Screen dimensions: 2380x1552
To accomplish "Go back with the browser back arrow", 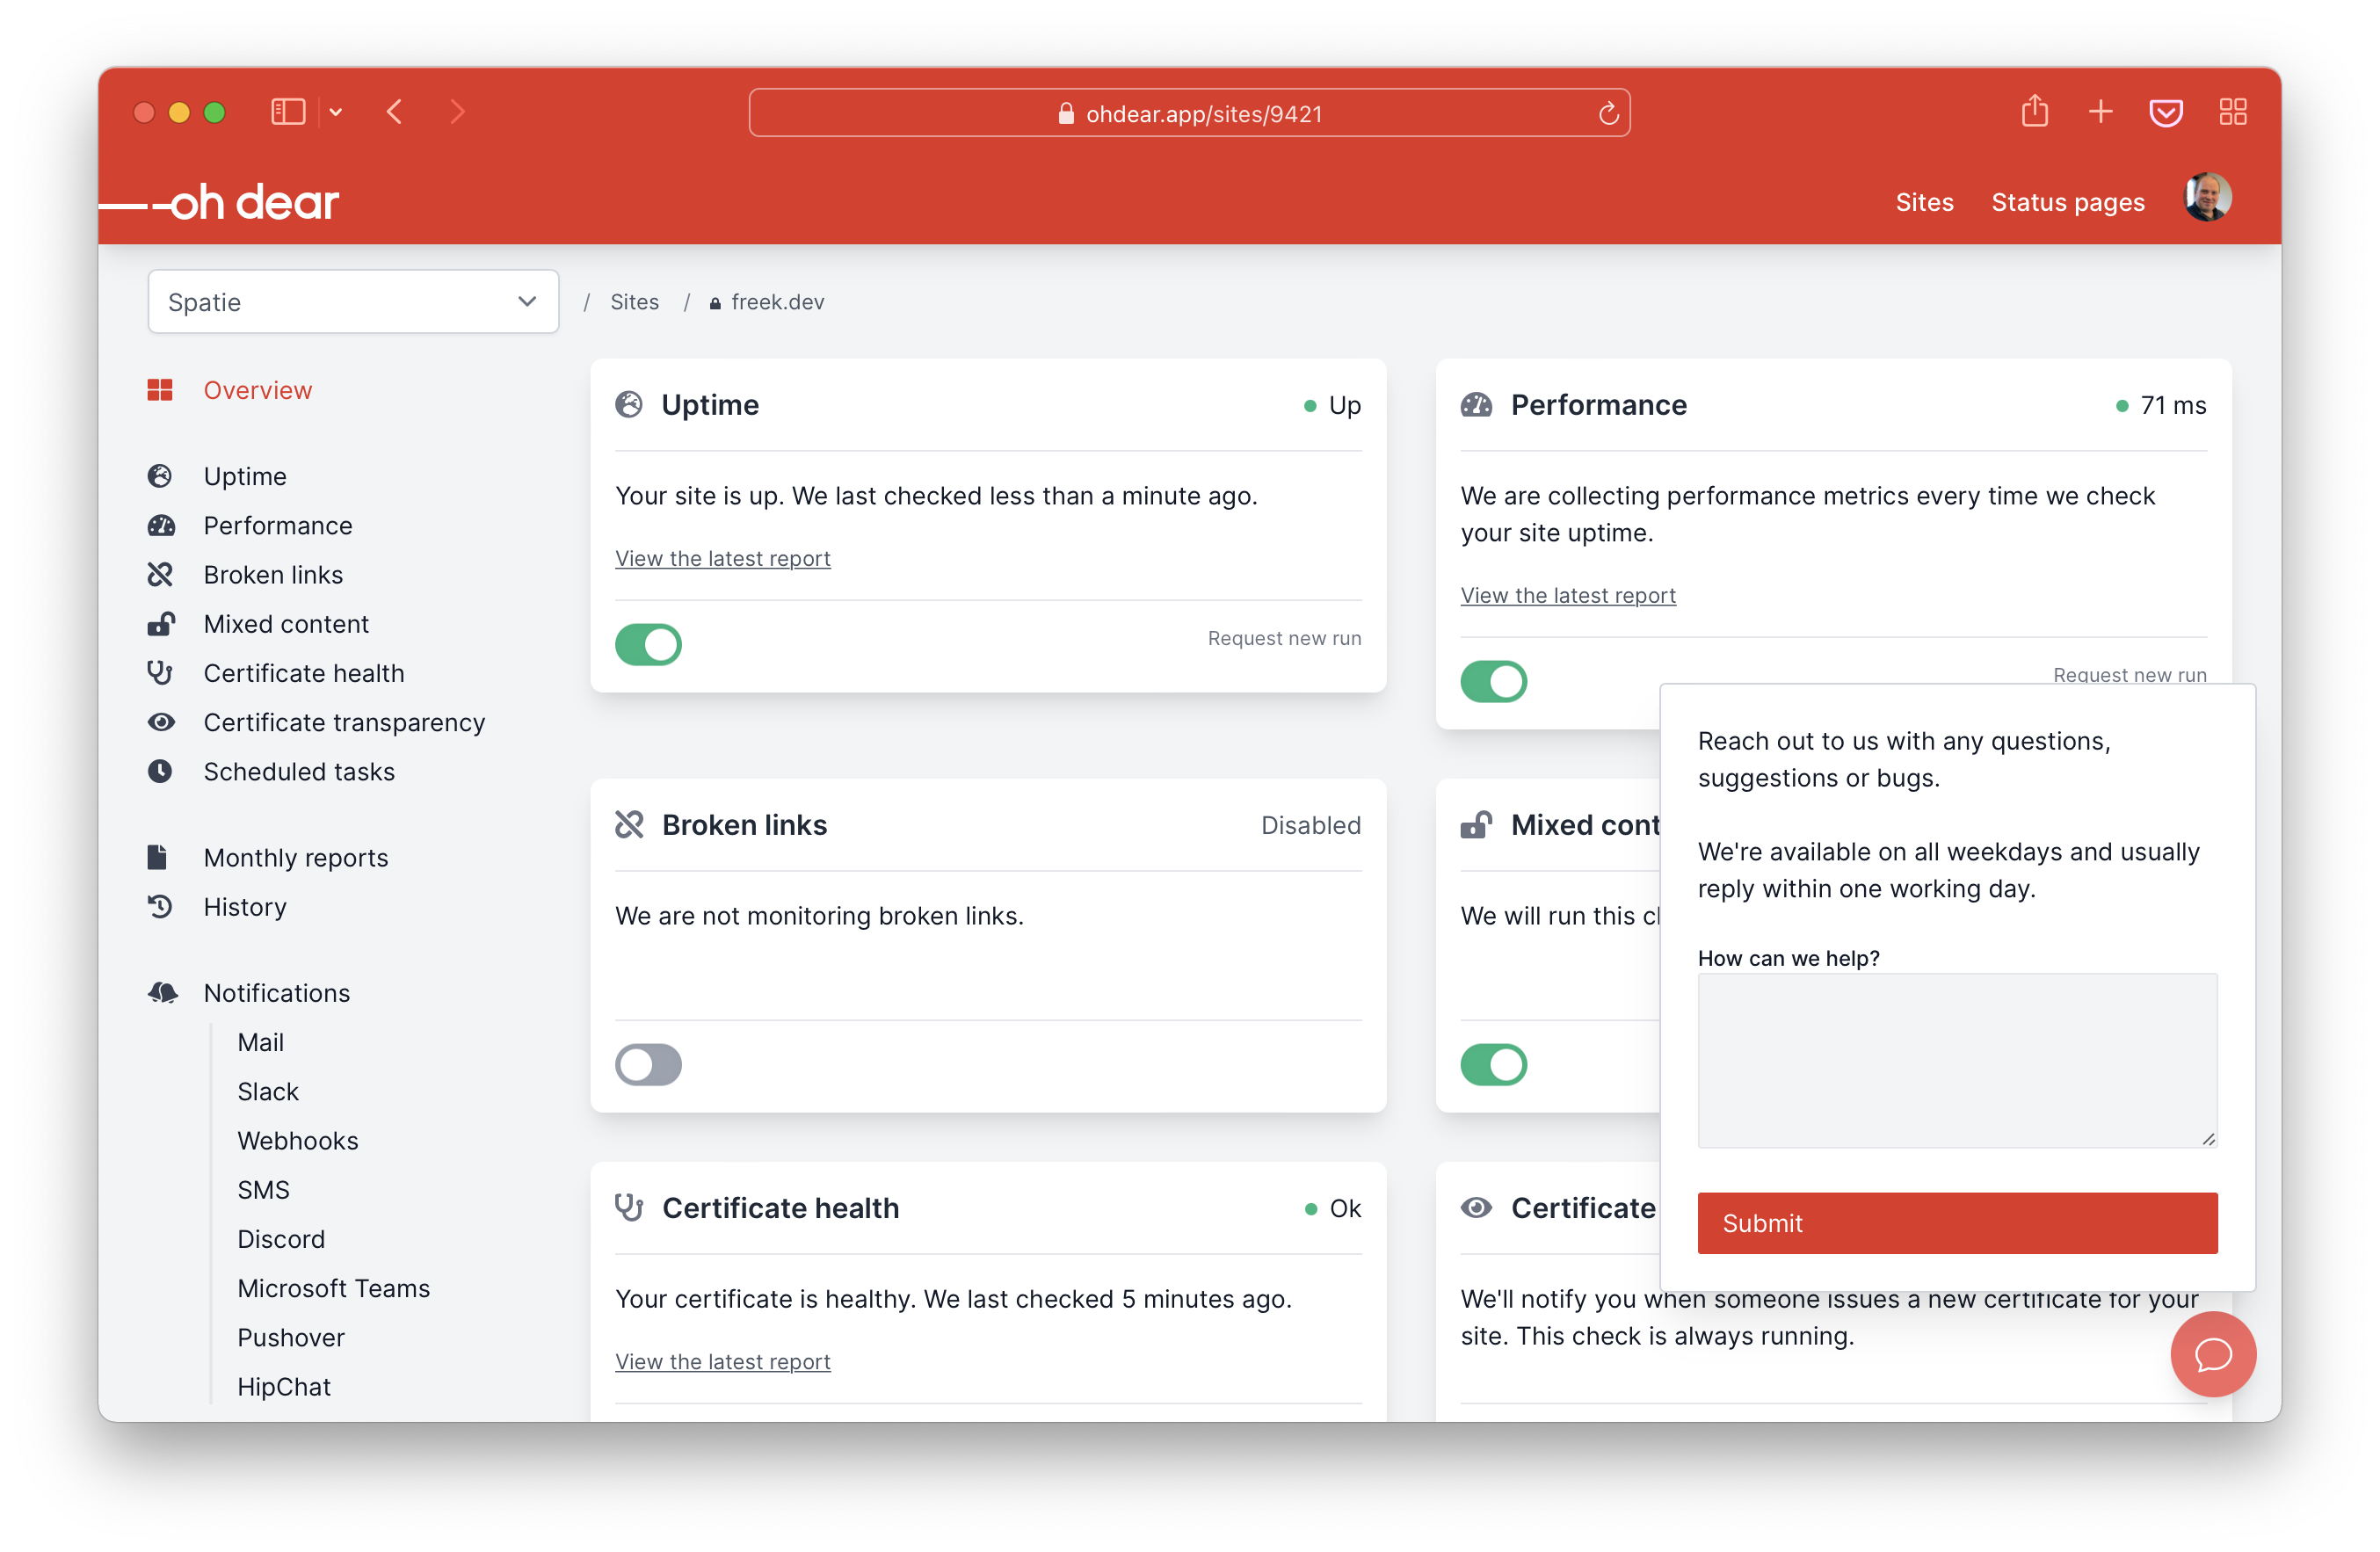I will click(395, 112).
